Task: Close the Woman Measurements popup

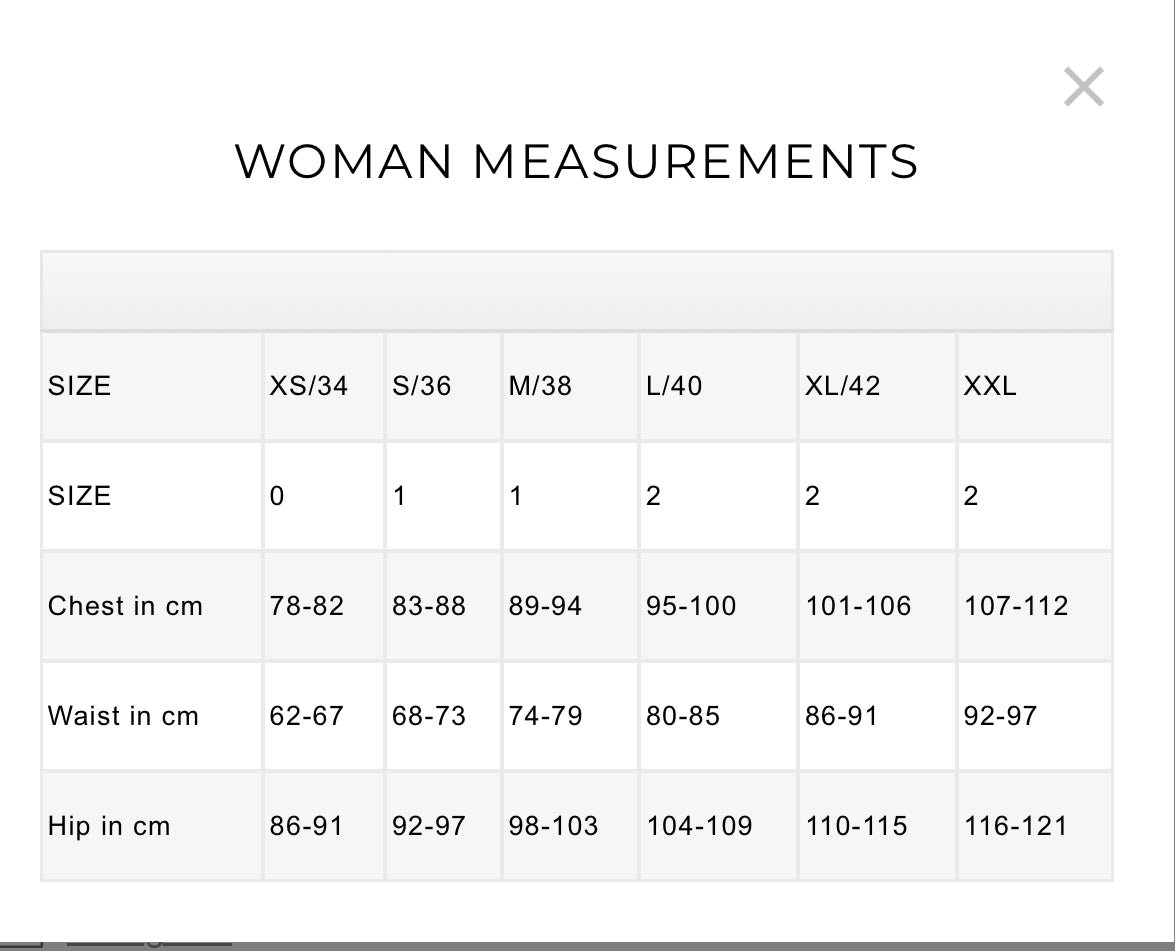Action: pos(1083,87)
